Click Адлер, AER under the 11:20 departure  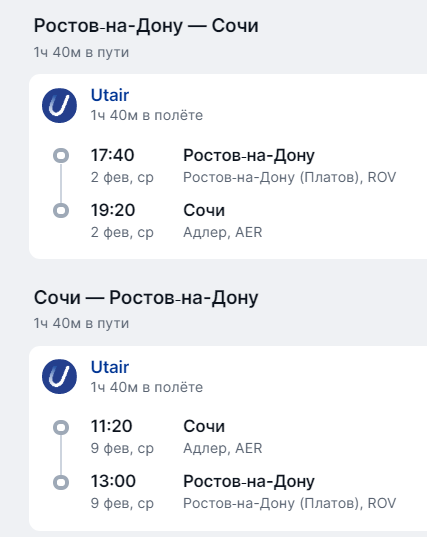pos(223,448)
